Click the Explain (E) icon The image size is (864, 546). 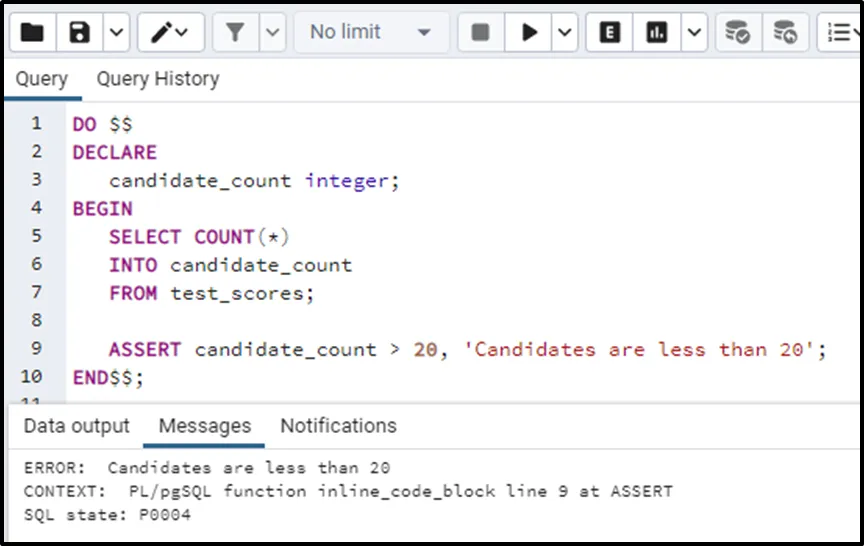pos(609,33)
